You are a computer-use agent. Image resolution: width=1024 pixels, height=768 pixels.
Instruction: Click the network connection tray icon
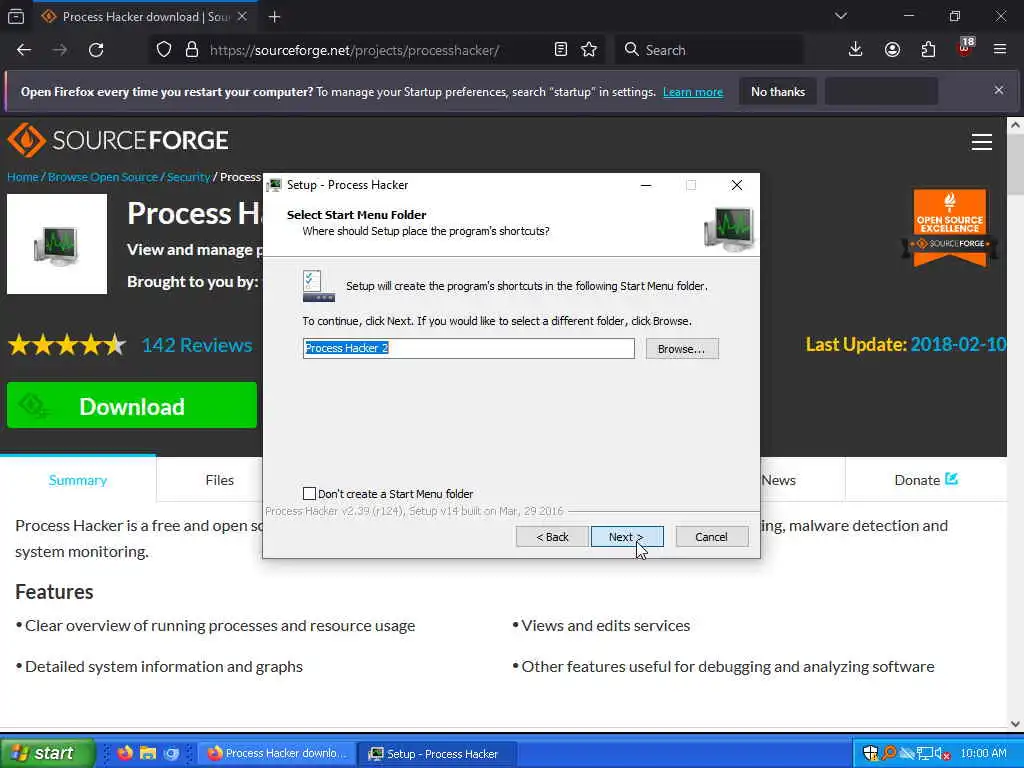924,754
